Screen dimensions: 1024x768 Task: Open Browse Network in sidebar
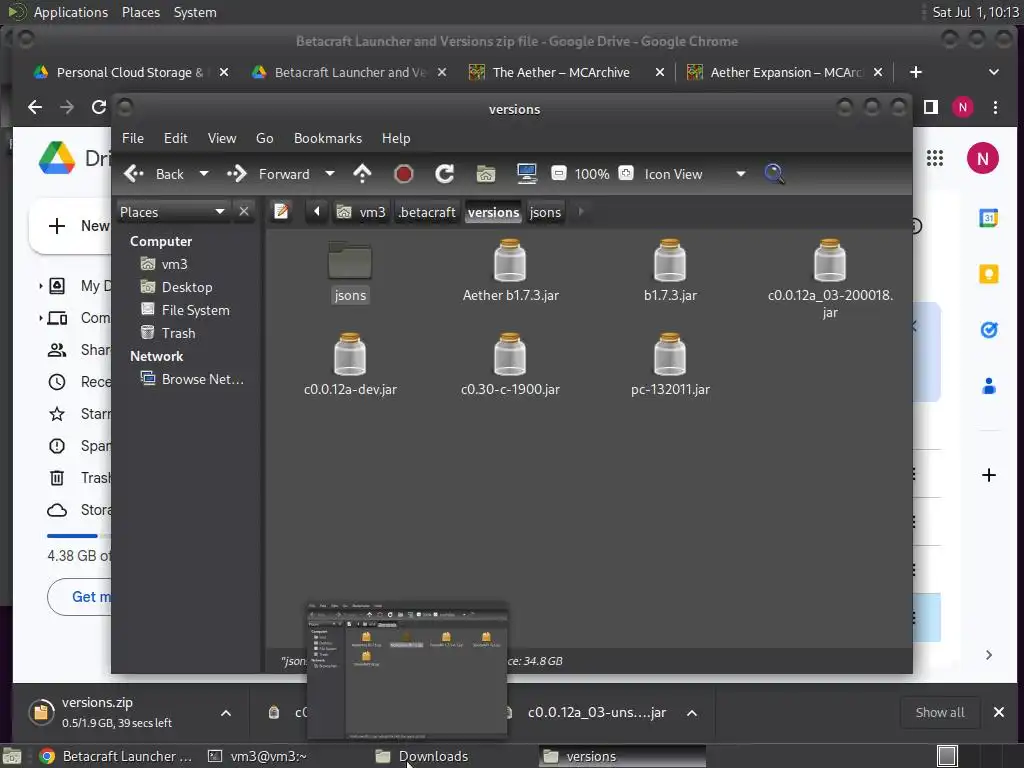(x=202, y=379)
